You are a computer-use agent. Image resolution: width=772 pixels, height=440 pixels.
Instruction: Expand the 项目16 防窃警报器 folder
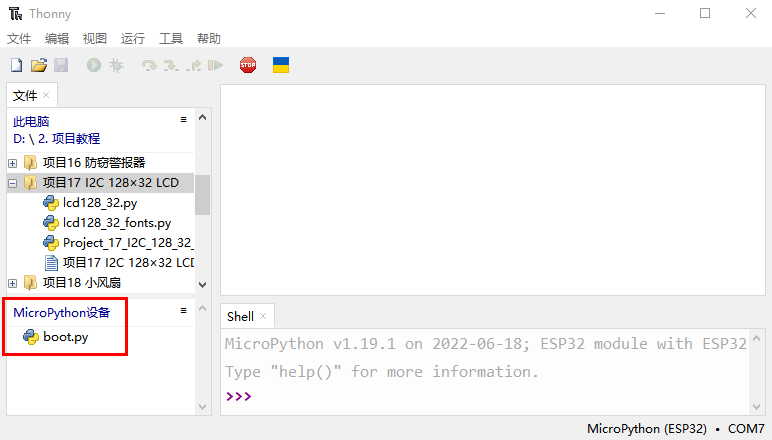[13, 162]
